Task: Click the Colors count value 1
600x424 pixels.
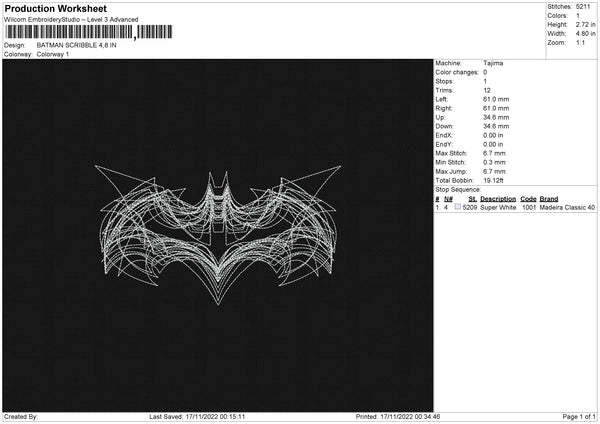Action: (x=578, y=16)
